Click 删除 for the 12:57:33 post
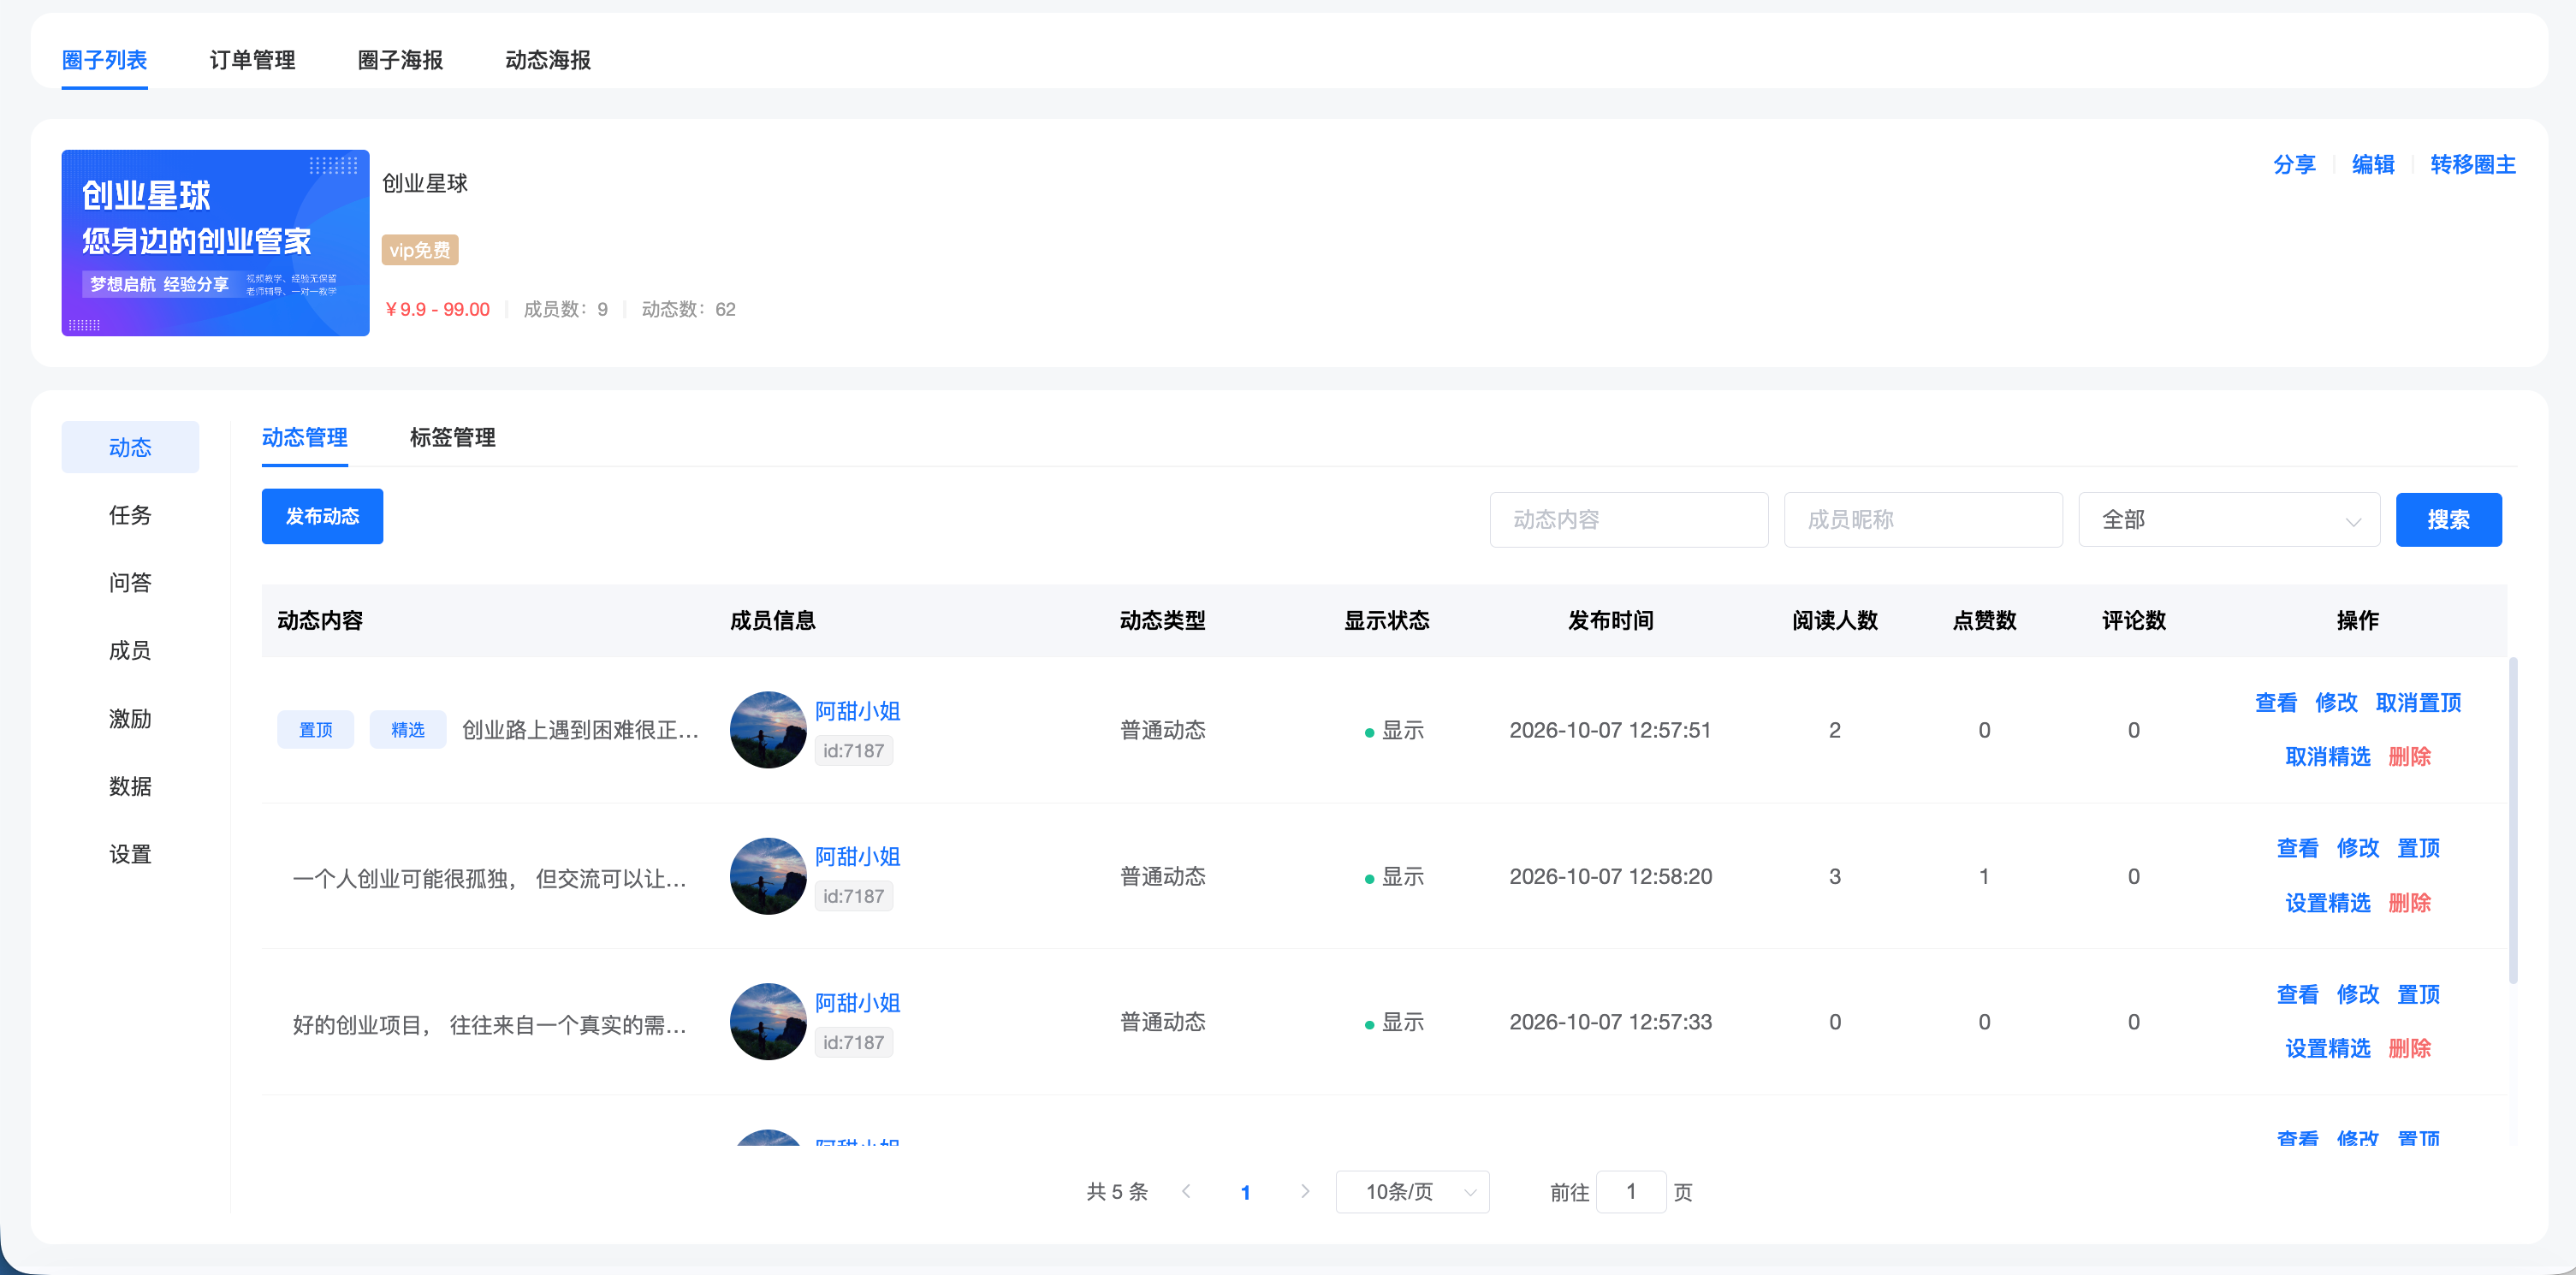The image size is (2576, 1275). click(2409, 1049)
